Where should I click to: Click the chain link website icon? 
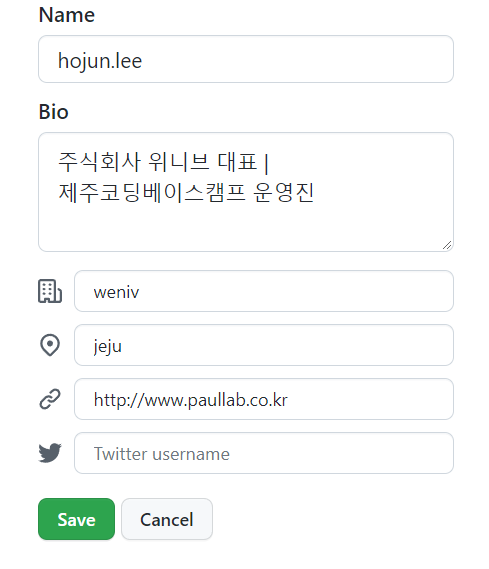[50, 399]
